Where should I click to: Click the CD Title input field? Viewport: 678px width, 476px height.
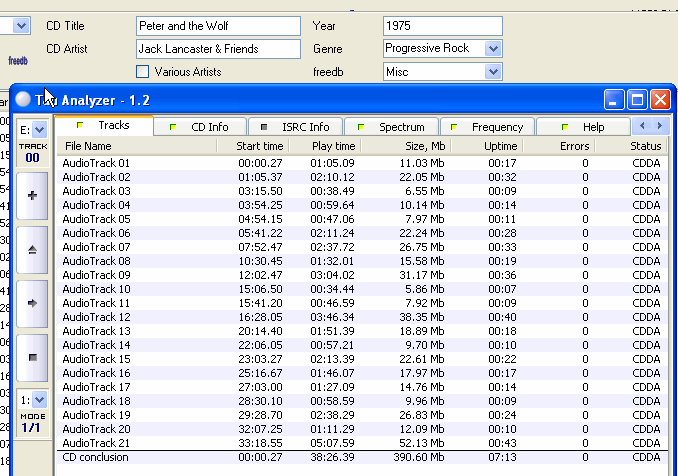[x=218, y=25]
